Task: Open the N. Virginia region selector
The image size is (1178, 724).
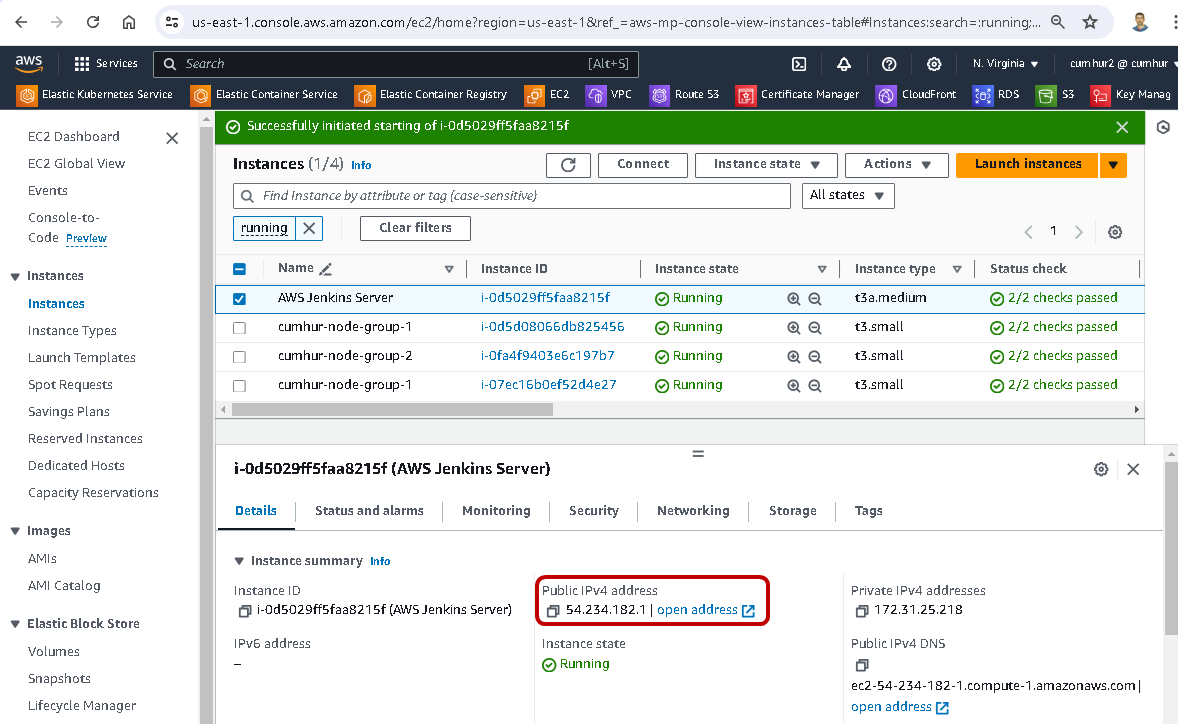Action: click(1005, 64)
